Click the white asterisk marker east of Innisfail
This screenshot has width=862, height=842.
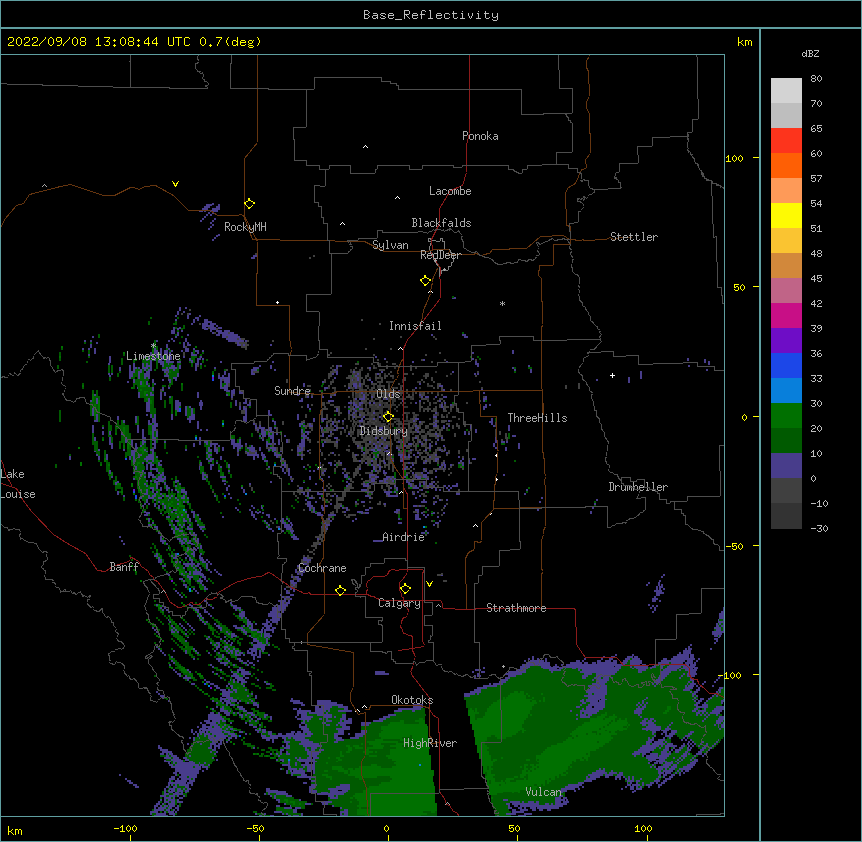tap(502, 303)
